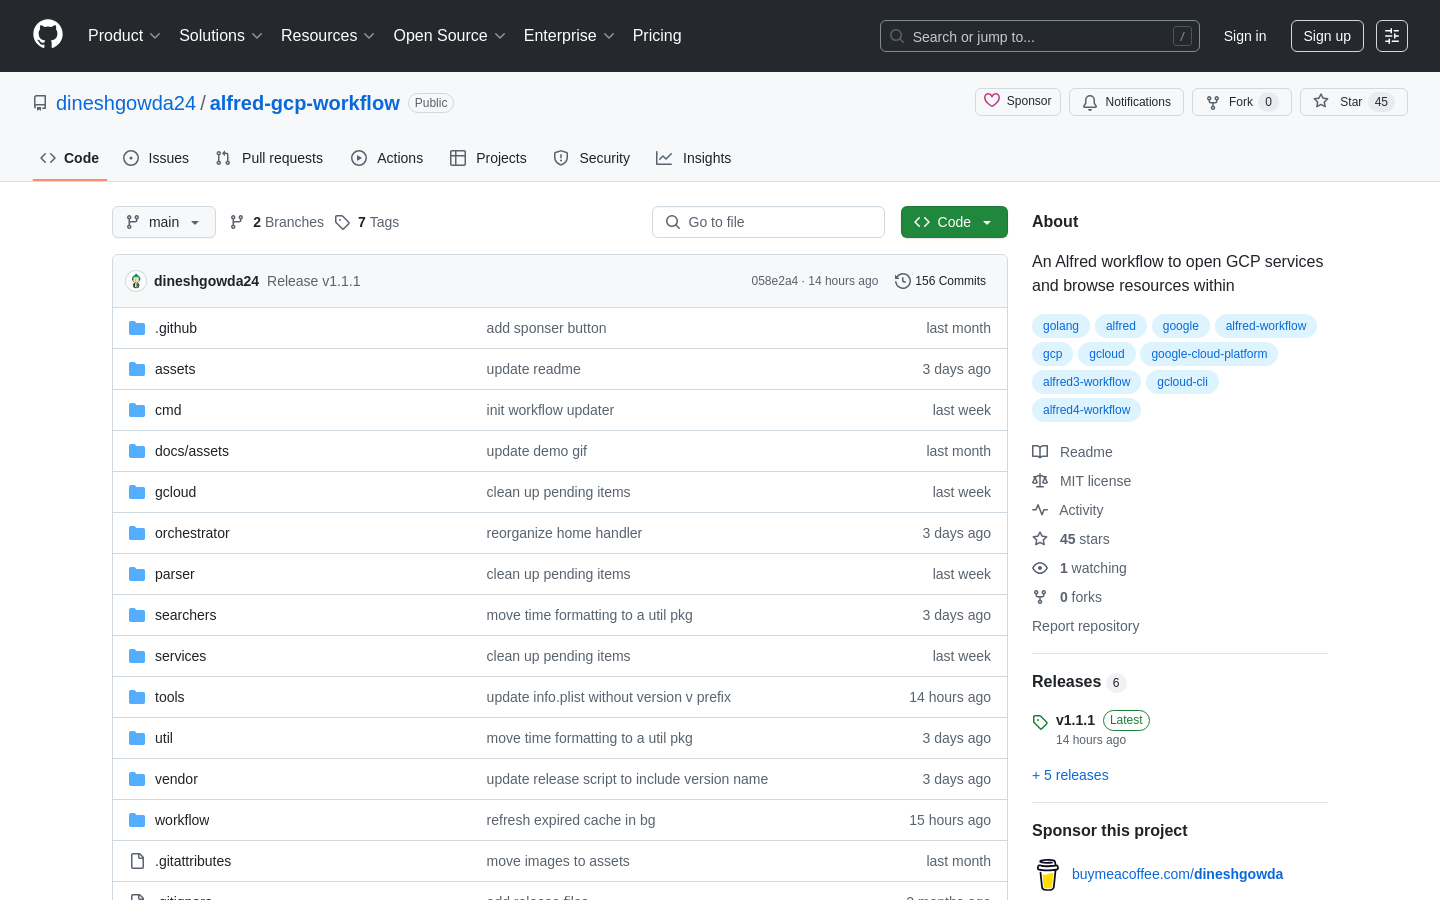The image size is (1440, 900).
Task: Switch to the Pull requests tab
Action: [x=269, y=158]
